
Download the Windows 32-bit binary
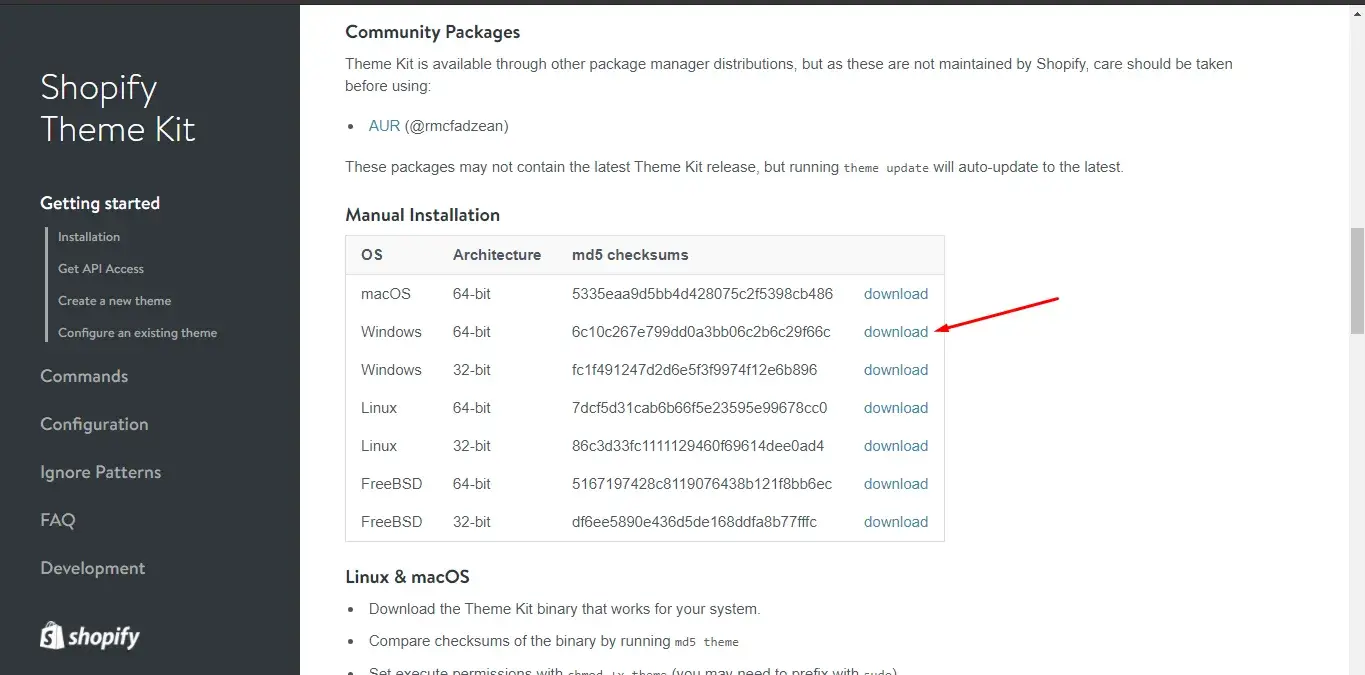pyautogui.click(x=895, y=370)
